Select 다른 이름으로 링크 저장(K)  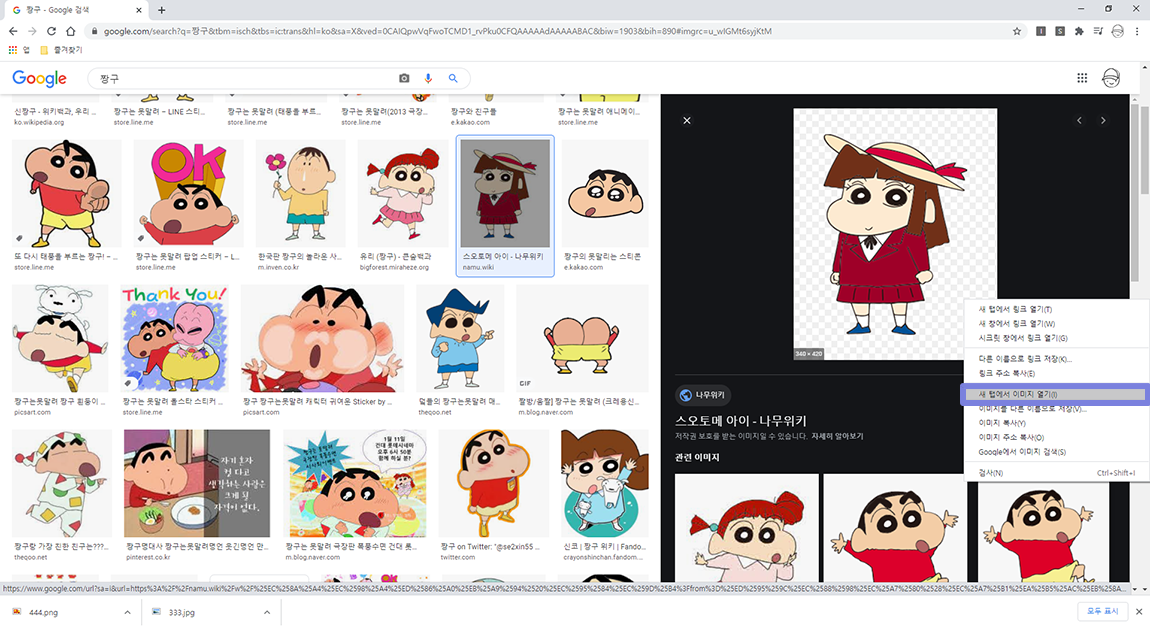(x=1055, y=358)
